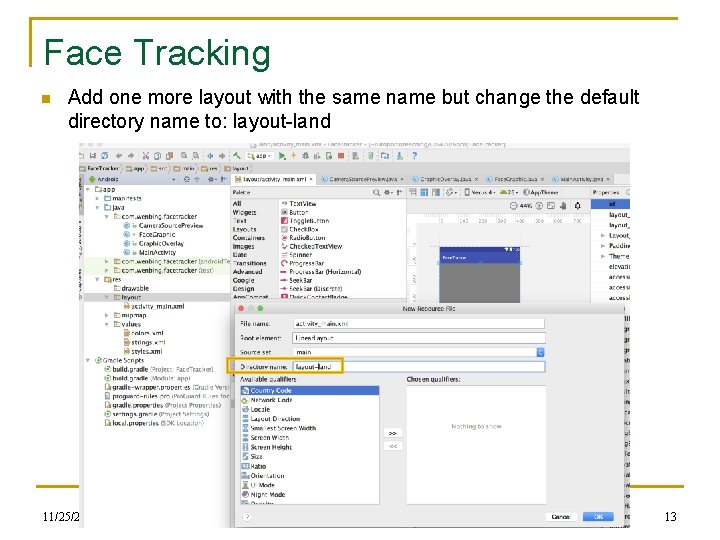Click the Find magnifier icon in main toolbar
Image resolution: width=720 pixels, height=540 pixels.
pos(184,156)
